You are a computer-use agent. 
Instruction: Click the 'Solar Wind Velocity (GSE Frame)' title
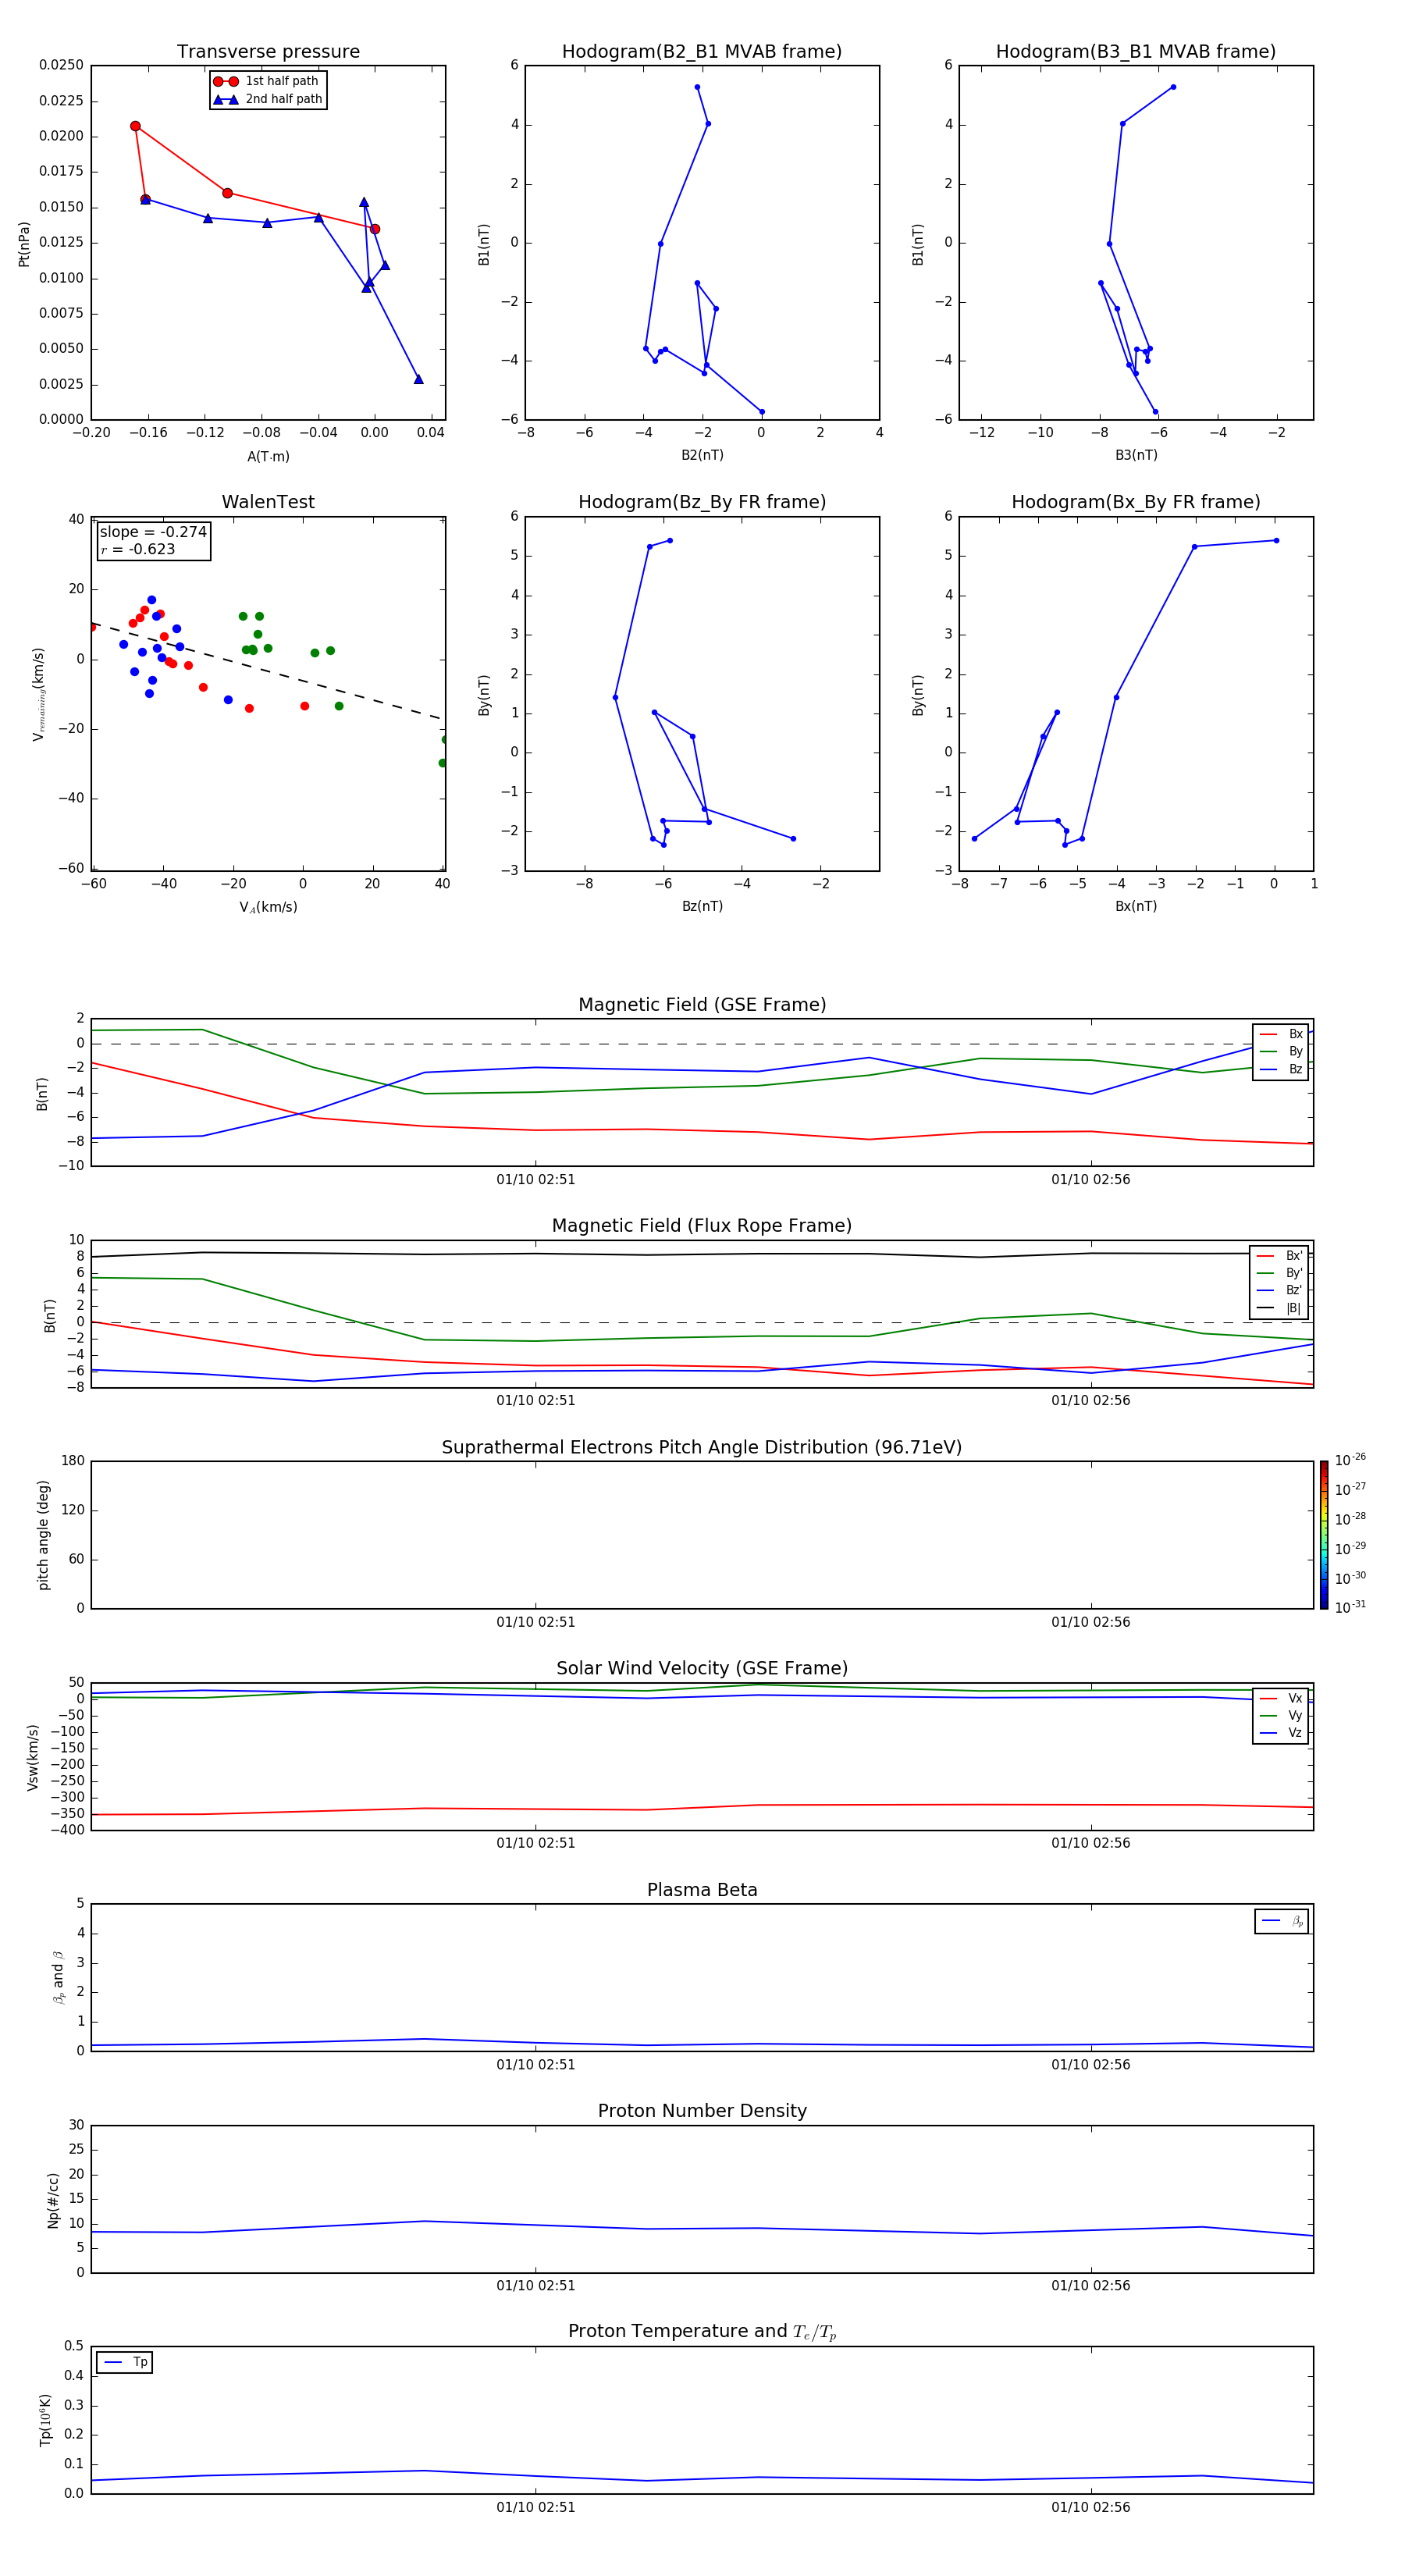(x=702, y=1668)
